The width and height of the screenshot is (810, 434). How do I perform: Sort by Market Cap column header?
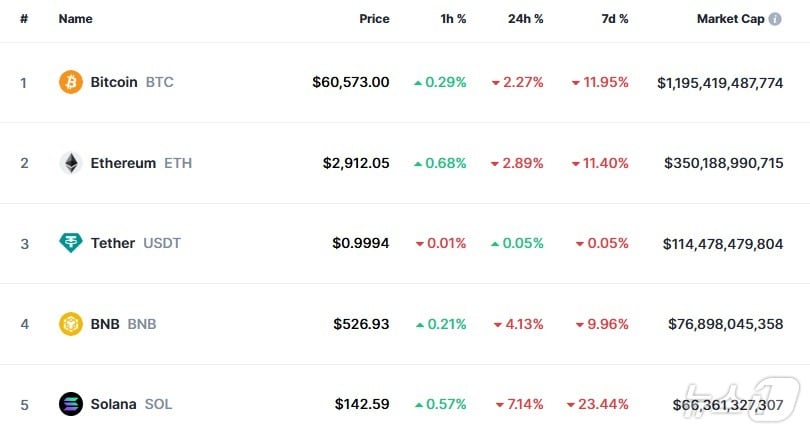pos(730,19)
